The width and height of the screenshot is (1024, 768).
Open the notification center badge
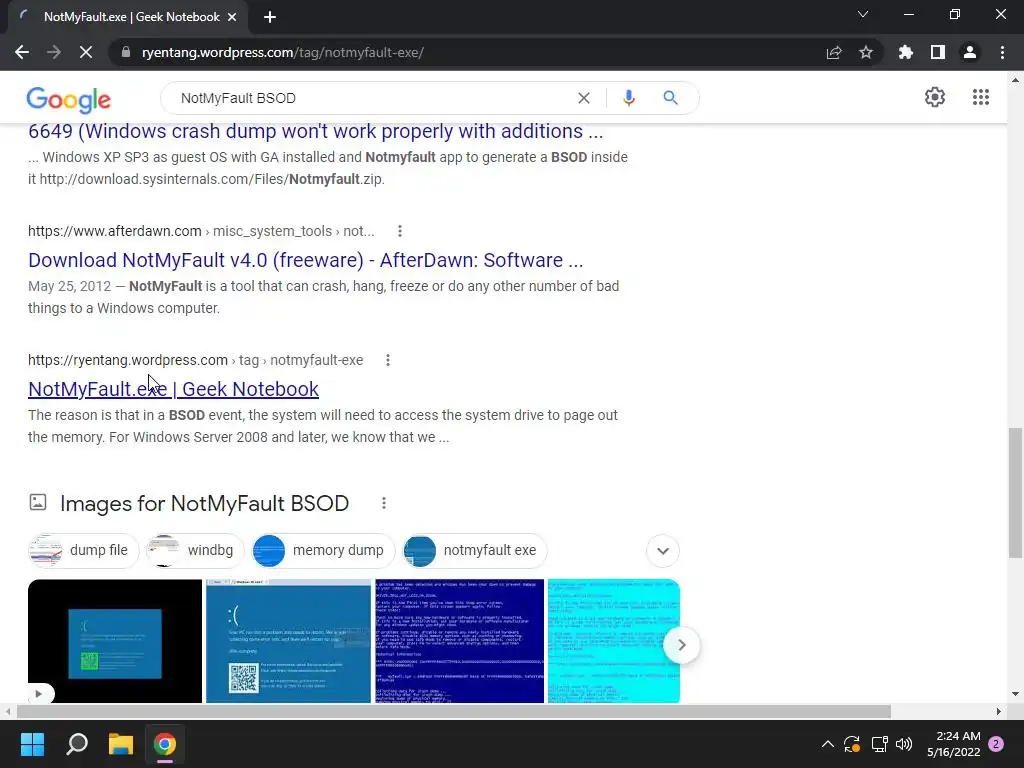(x=996, y=744)
